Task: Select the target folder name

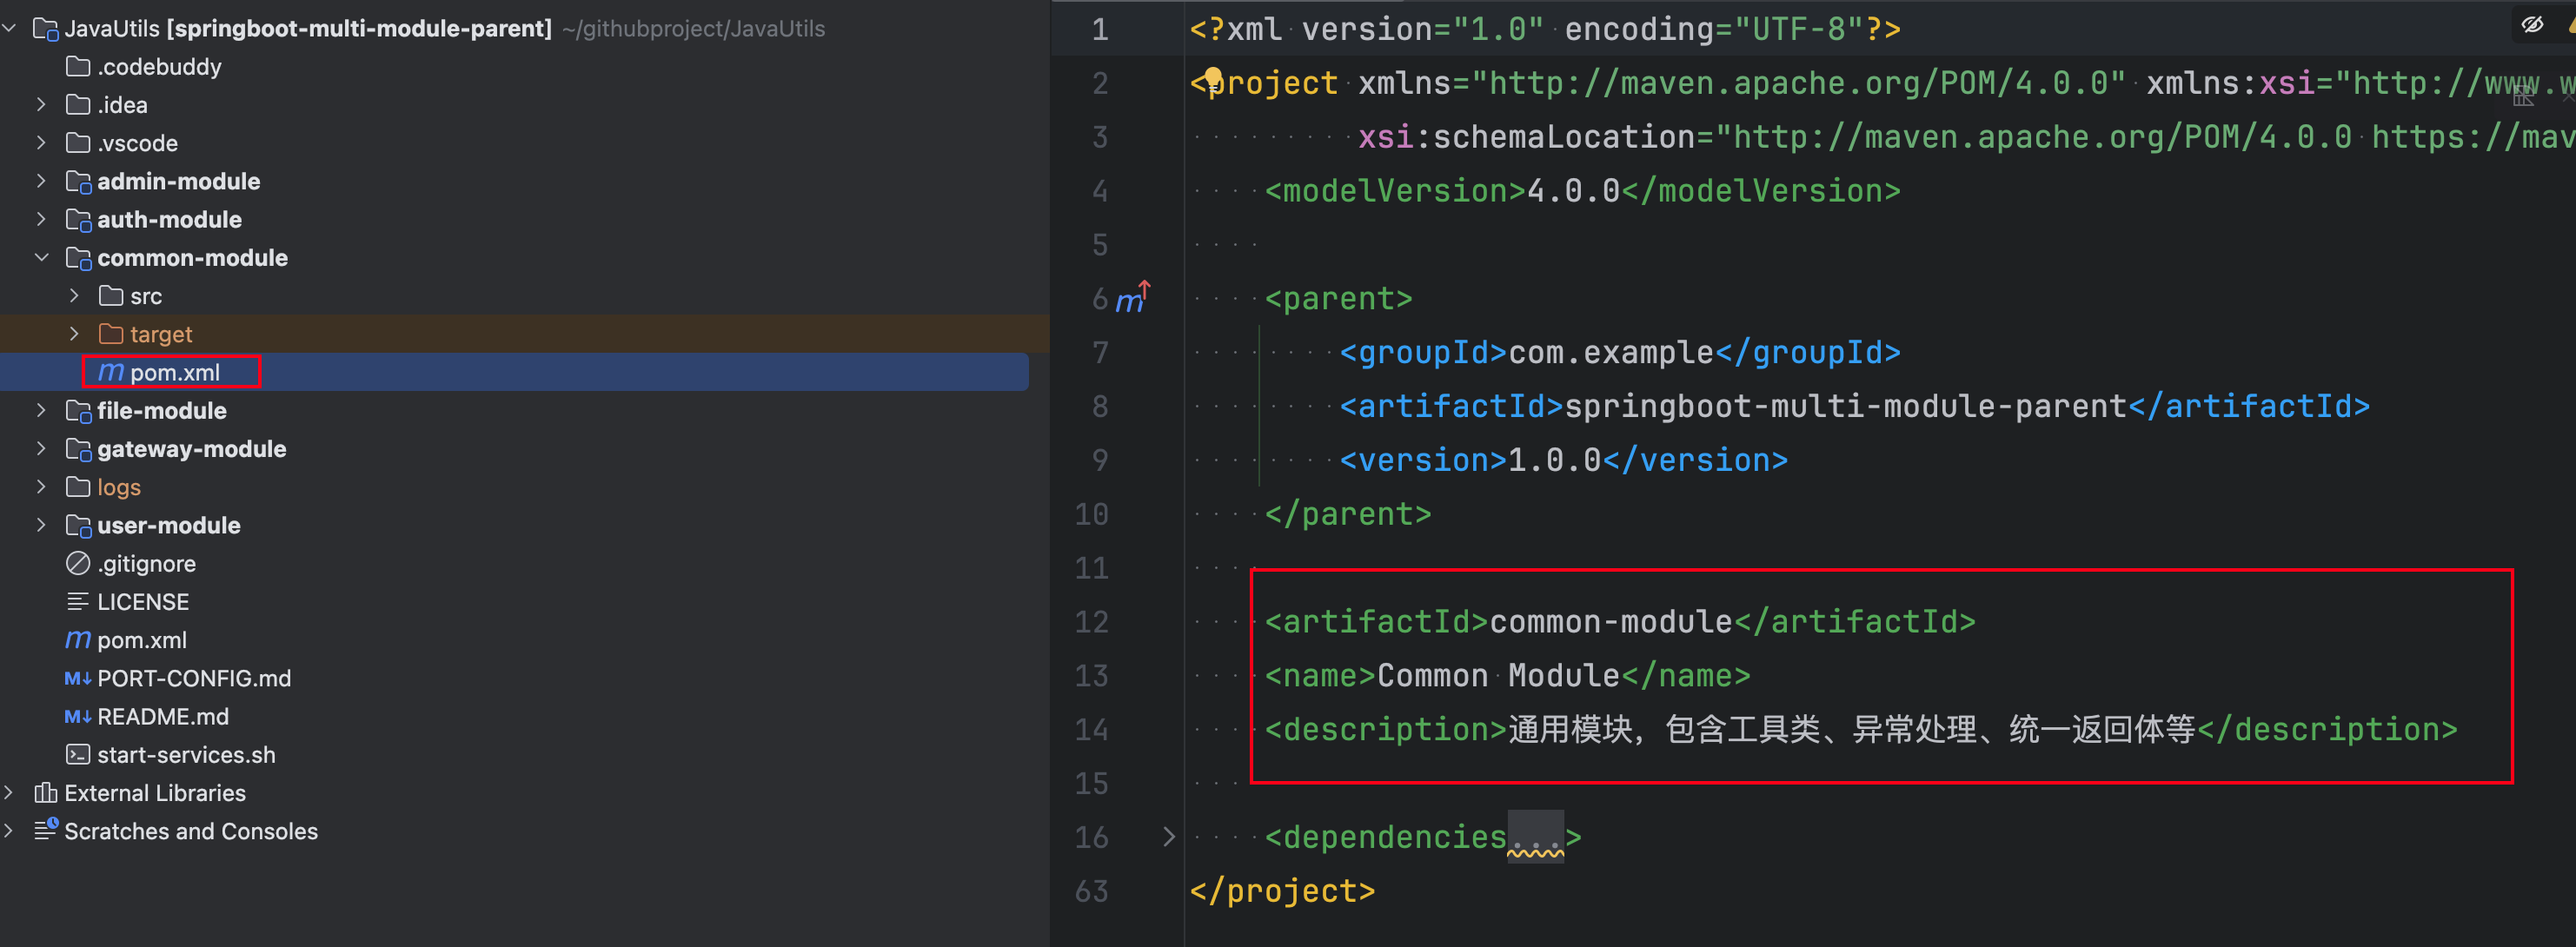Action: point(161,334)
